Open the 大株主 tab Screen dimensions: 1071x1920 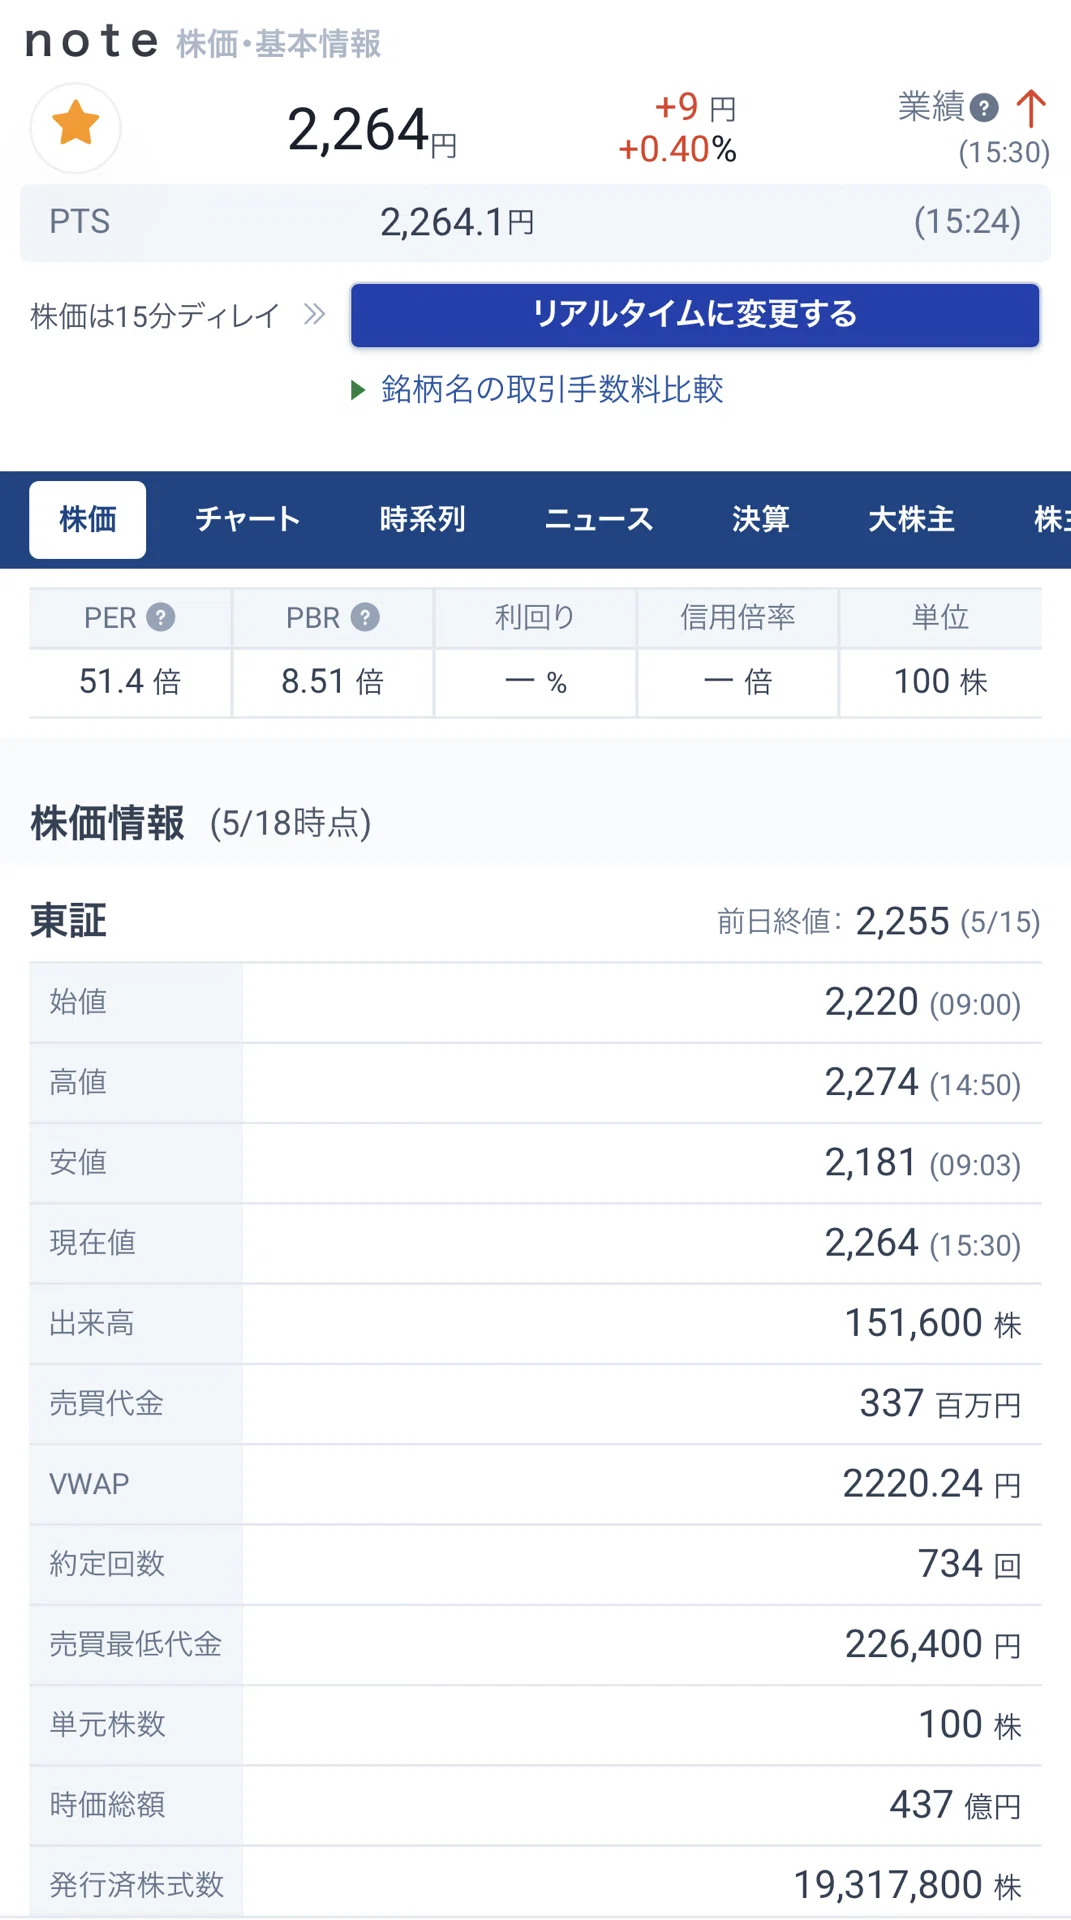(912, 520)
